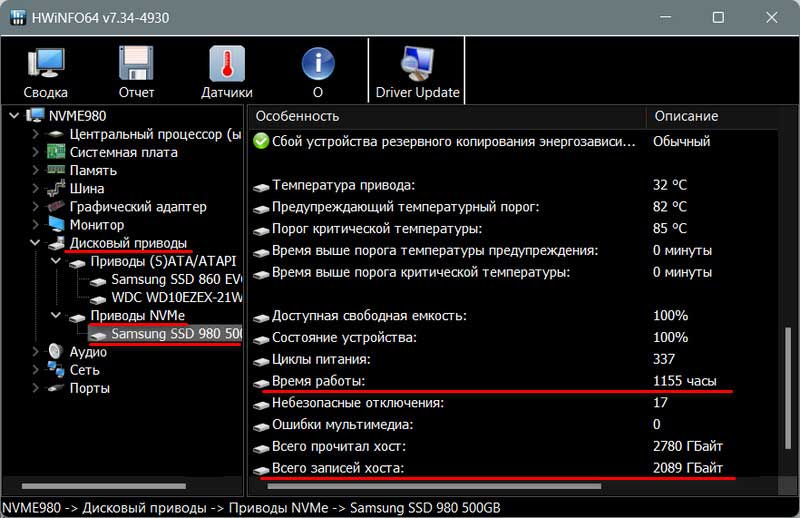Click the Обычный description value
This screenshot has height=518, width=800.
pos(682,141)
